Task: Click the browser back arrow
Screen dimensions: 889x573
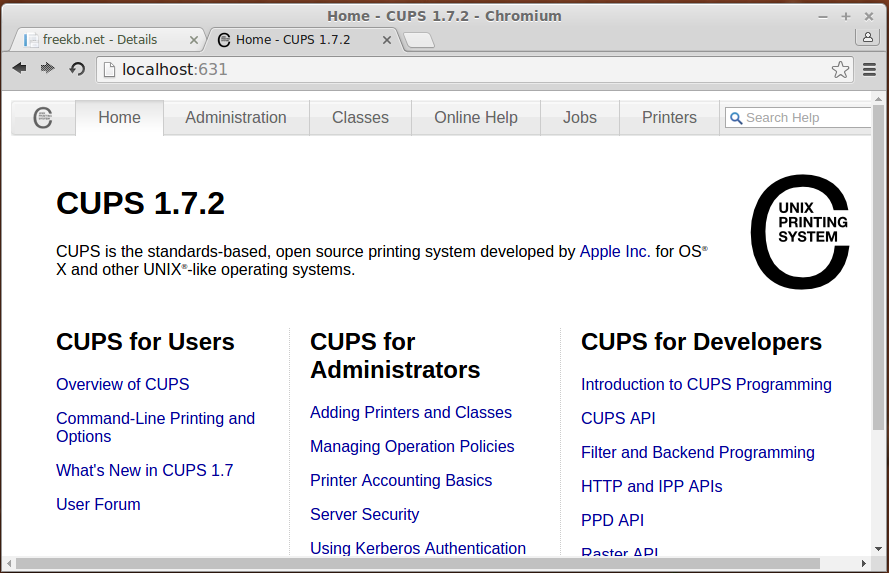Action: click(19, 69)
